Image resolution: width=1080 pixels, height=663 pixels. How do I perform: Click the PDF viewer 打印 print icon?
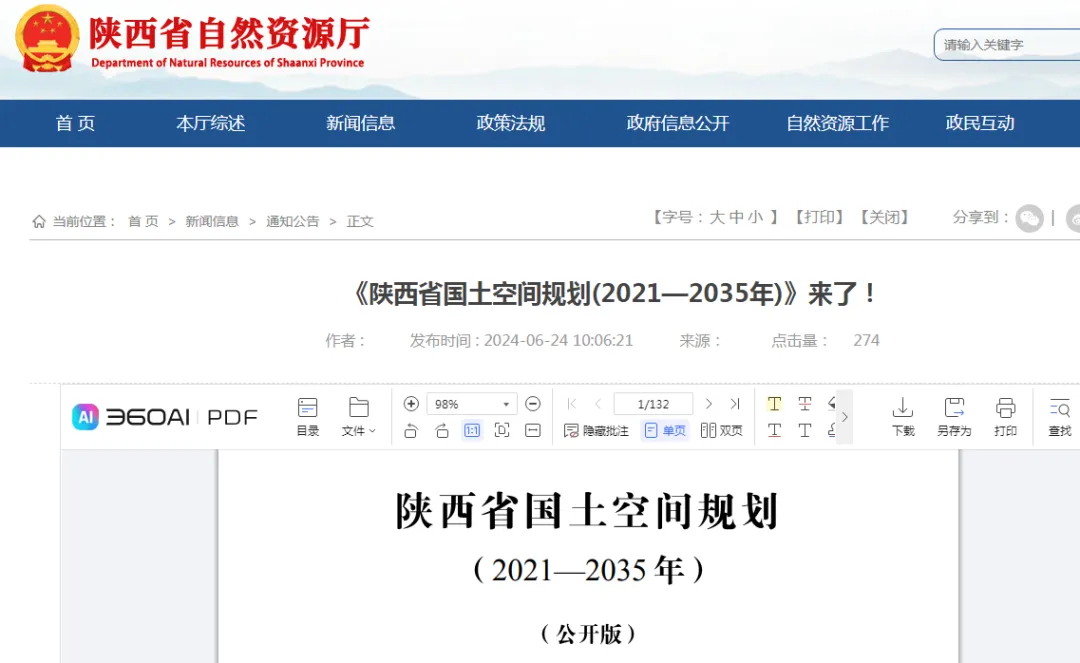coord(1005,417)
